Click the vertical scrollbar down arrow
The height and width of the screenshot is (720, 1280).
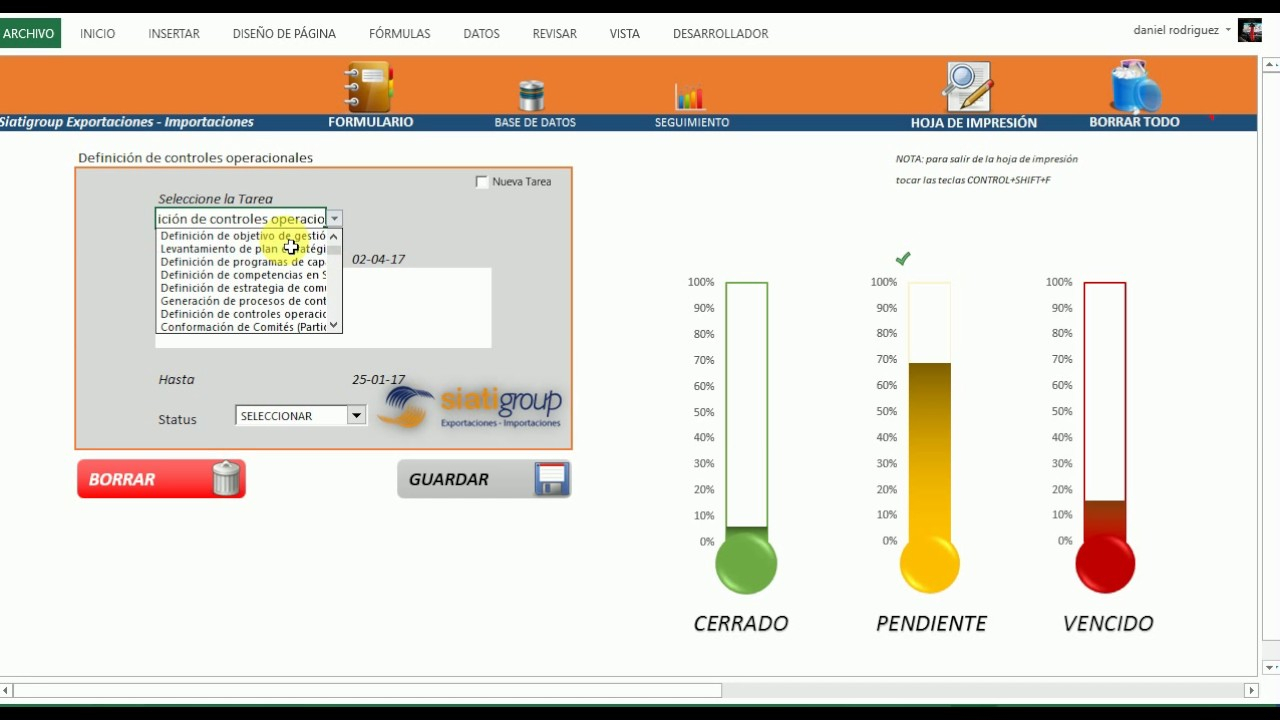1271,667
